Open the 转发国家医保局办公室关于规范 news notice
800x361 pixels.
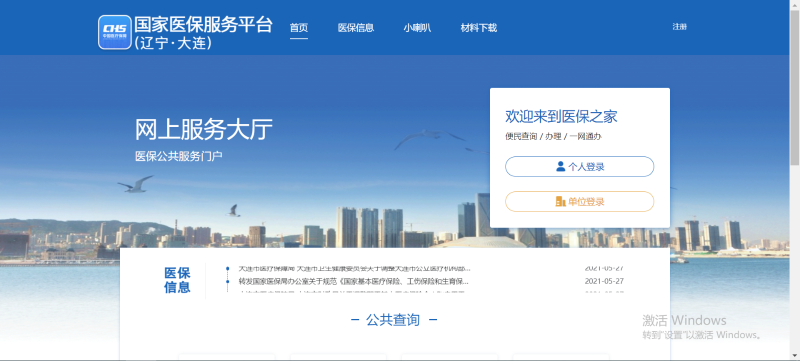[x=354, y=281]
